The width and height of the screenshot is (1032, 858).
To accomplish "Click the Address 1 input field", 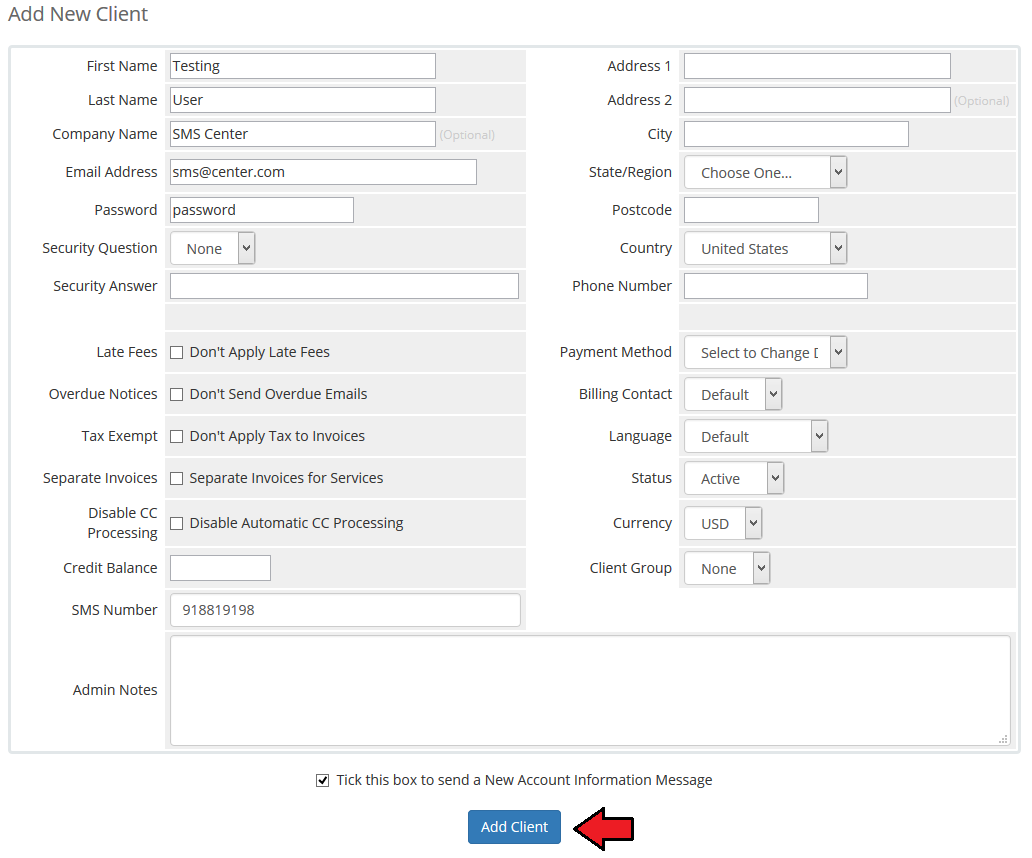I will click(817, 66).
